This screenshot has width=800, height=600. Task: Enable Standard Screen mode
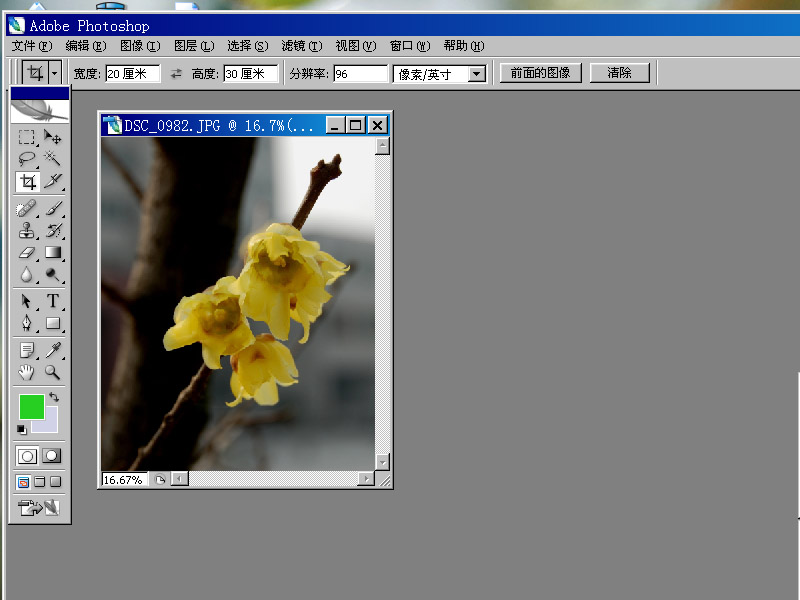pyautogui.click(x=23, y=482)
